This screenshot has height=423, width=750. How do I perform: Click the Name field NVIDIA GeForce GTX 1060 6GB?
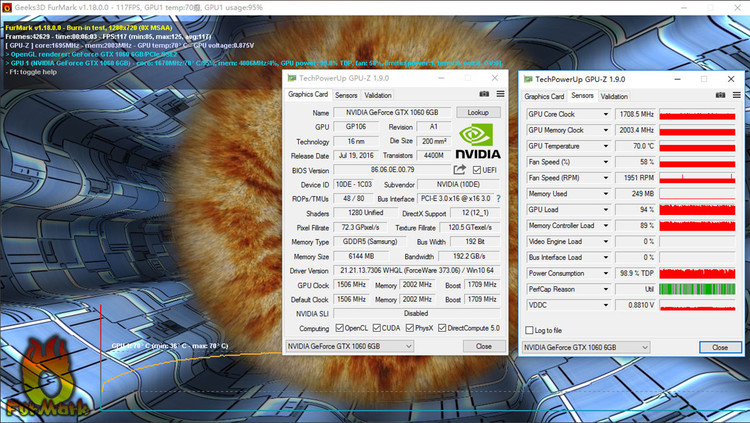point(392,112)
